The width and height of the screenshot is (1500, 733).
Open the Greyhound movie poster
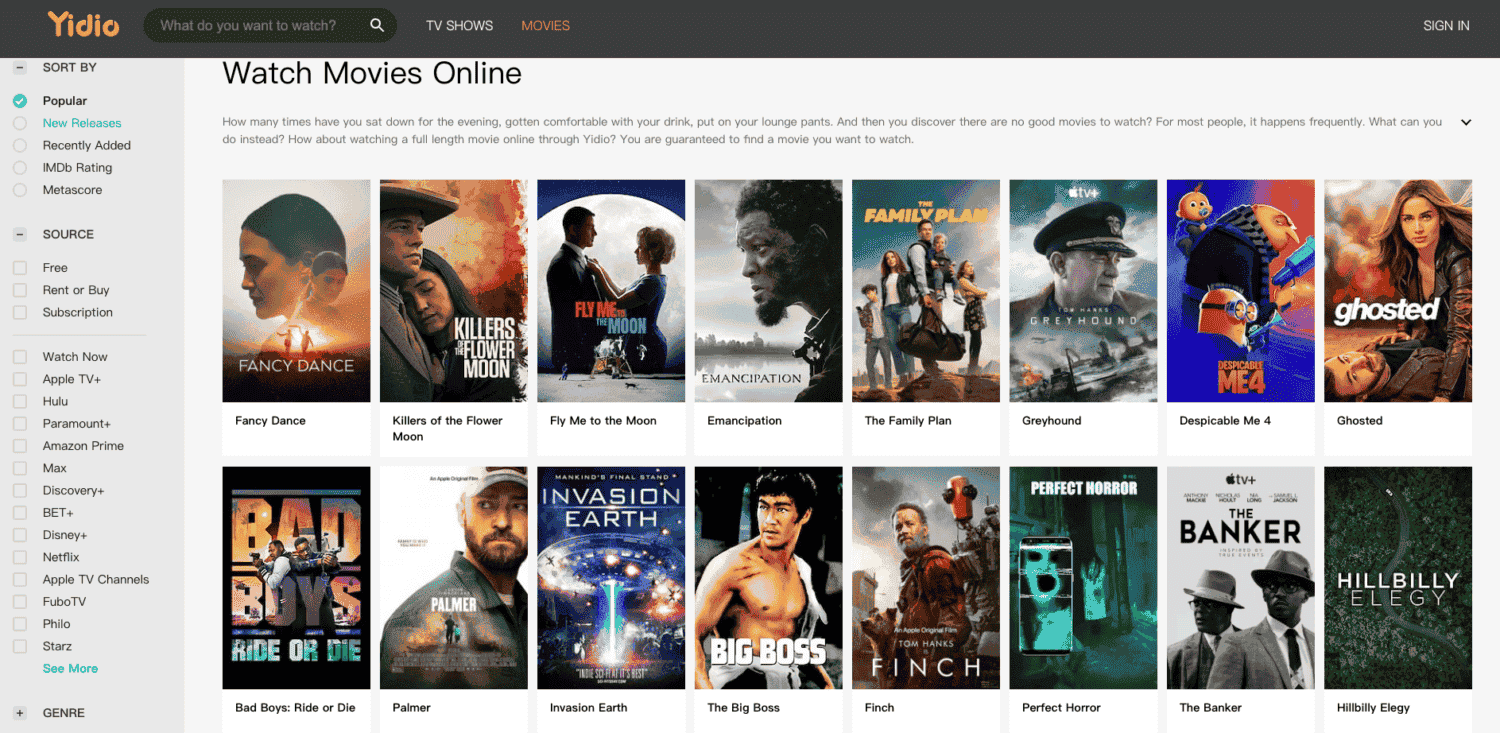pyautogui.click(x=1083, y=291)
